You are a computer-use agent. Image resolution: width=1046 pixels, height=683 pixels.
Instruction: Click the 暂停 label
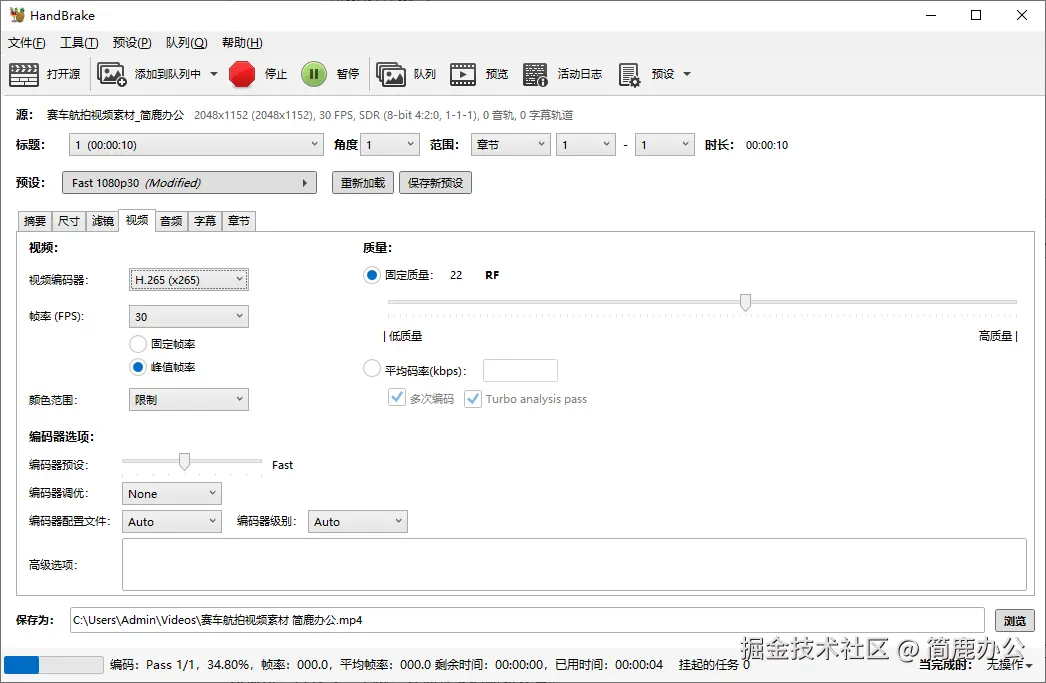(348, 74)
